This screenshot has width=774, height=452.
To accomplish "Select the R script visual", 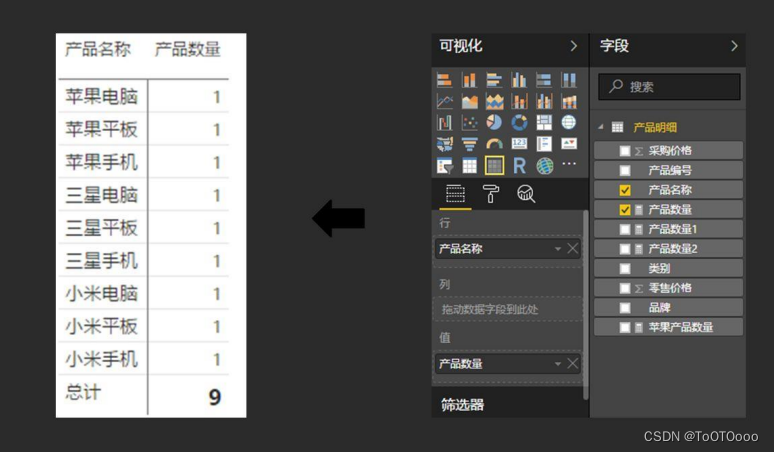I will coord(519,166).
